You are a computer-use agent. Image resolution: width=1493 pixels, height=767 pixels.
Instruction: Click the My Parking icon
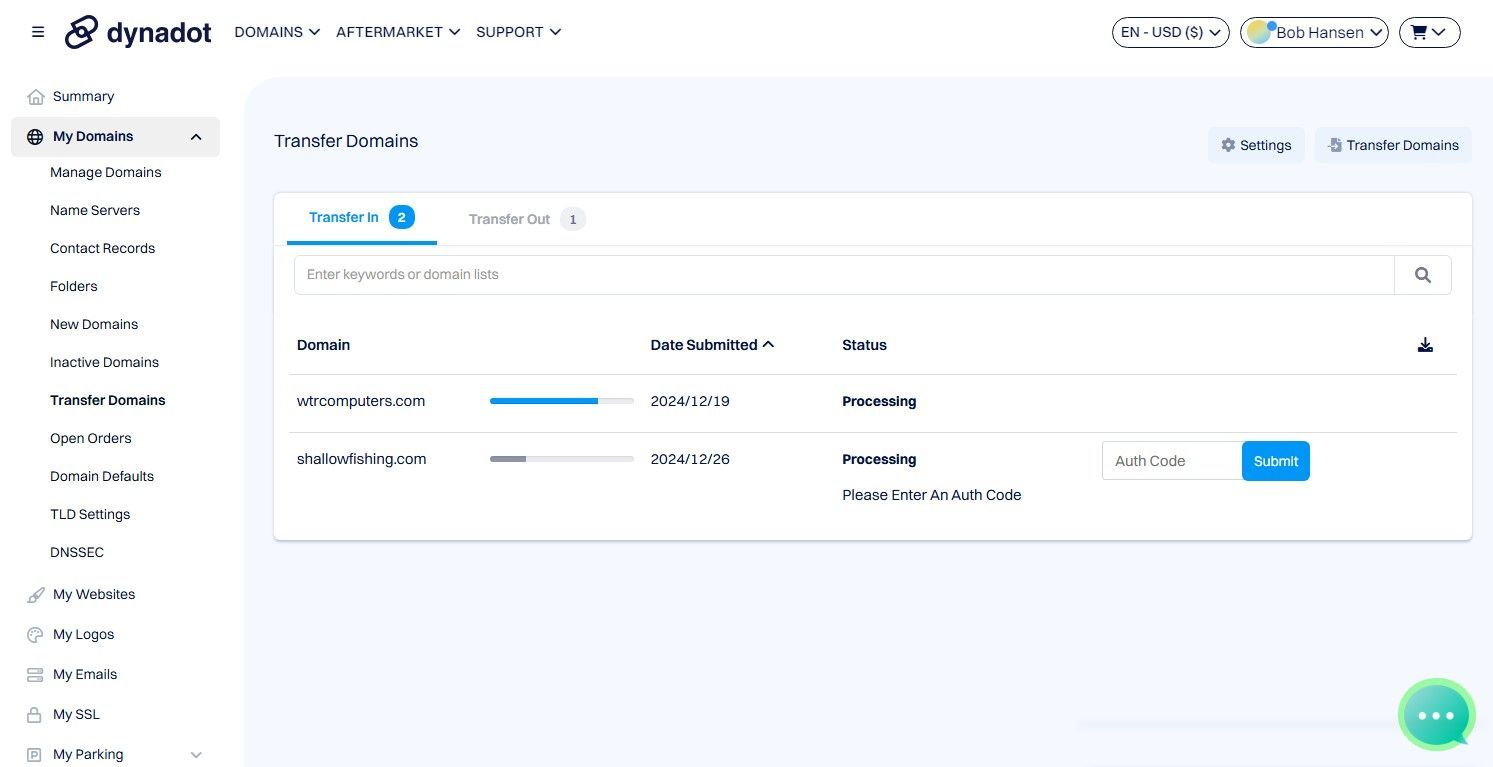[x=35, y=755]
